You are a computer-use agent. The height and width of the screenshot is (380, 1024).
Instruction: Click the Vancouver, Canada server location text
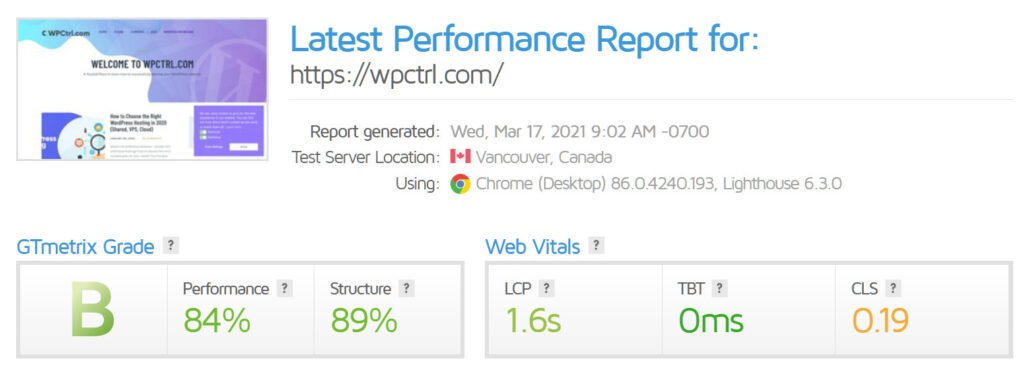tap(544, 157)
